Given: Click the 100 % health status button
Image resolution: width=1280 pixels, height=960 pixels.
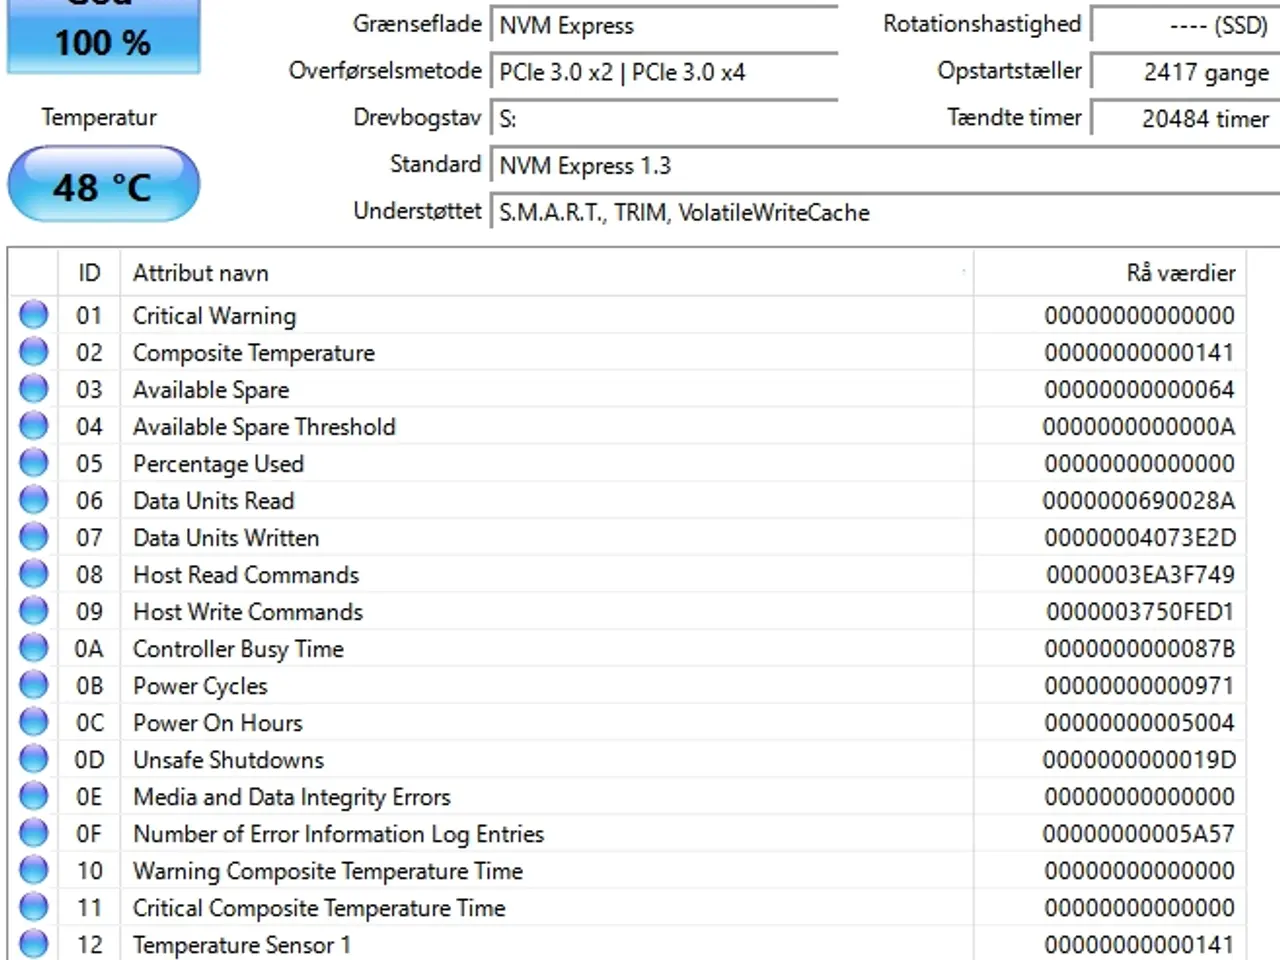Looking at the screenshot, I should pos(104,36).
